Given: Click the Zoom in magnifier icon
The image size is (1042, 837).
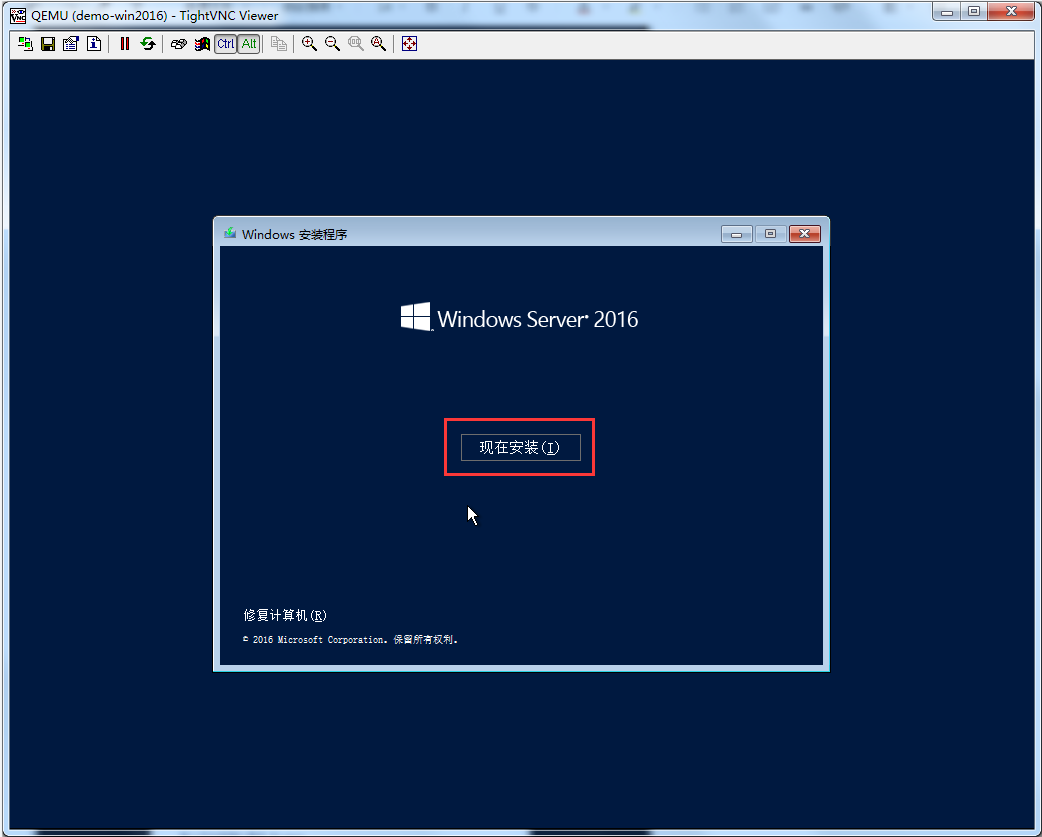Looking at the screenshot, I should 309,44.
